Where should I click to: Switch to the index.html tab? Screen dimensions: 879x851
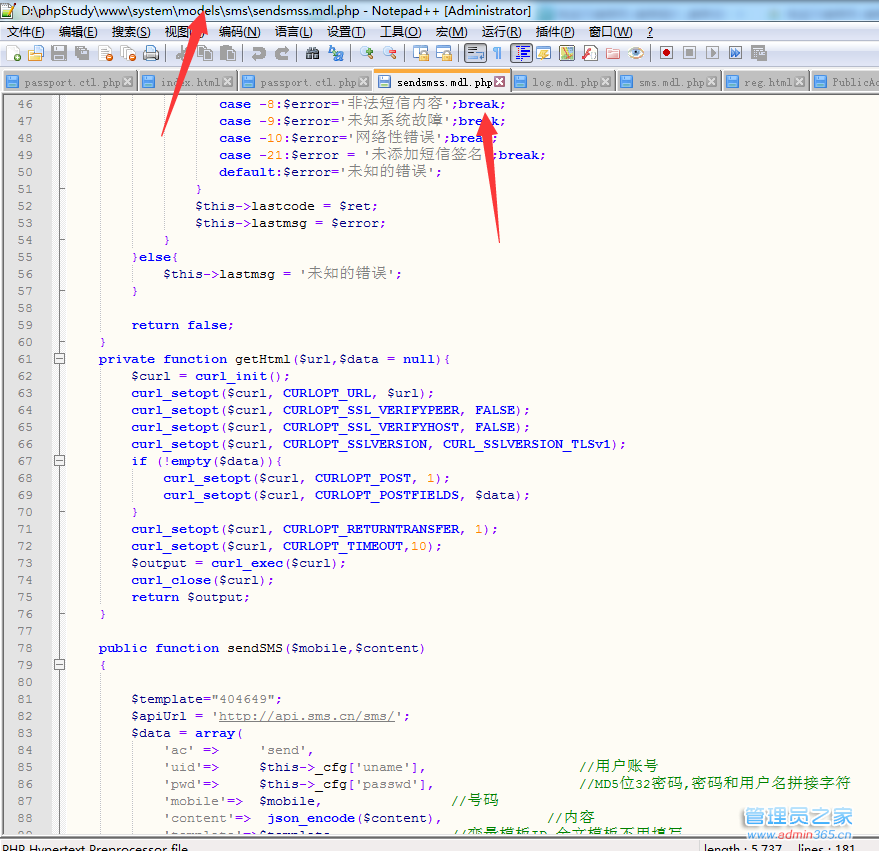[187, 82]
